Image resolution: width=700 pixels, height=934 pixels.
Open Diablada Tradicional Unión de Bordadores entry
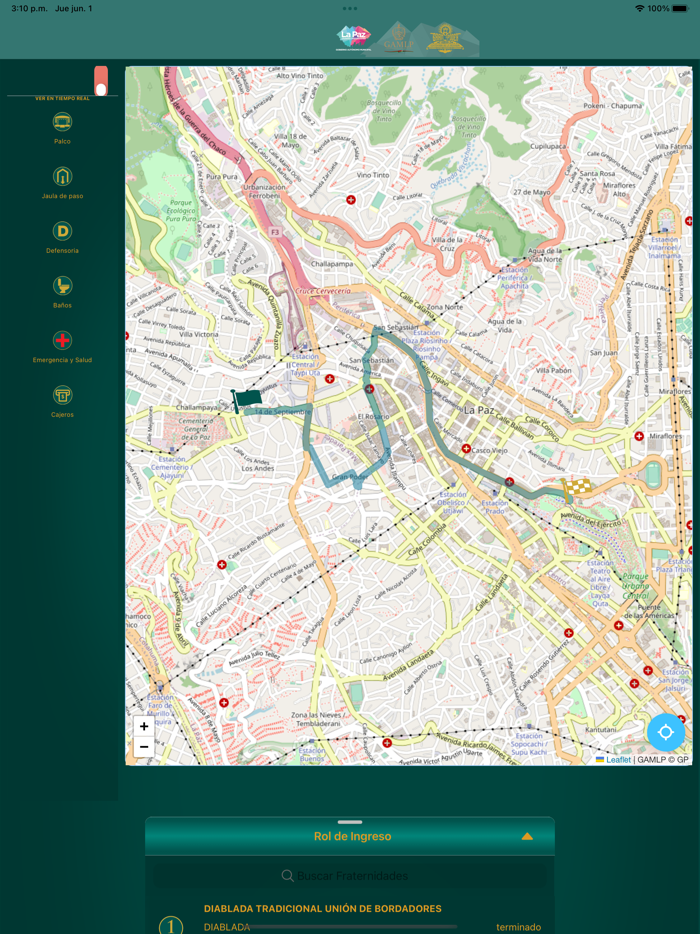click(x=322, y=909)
